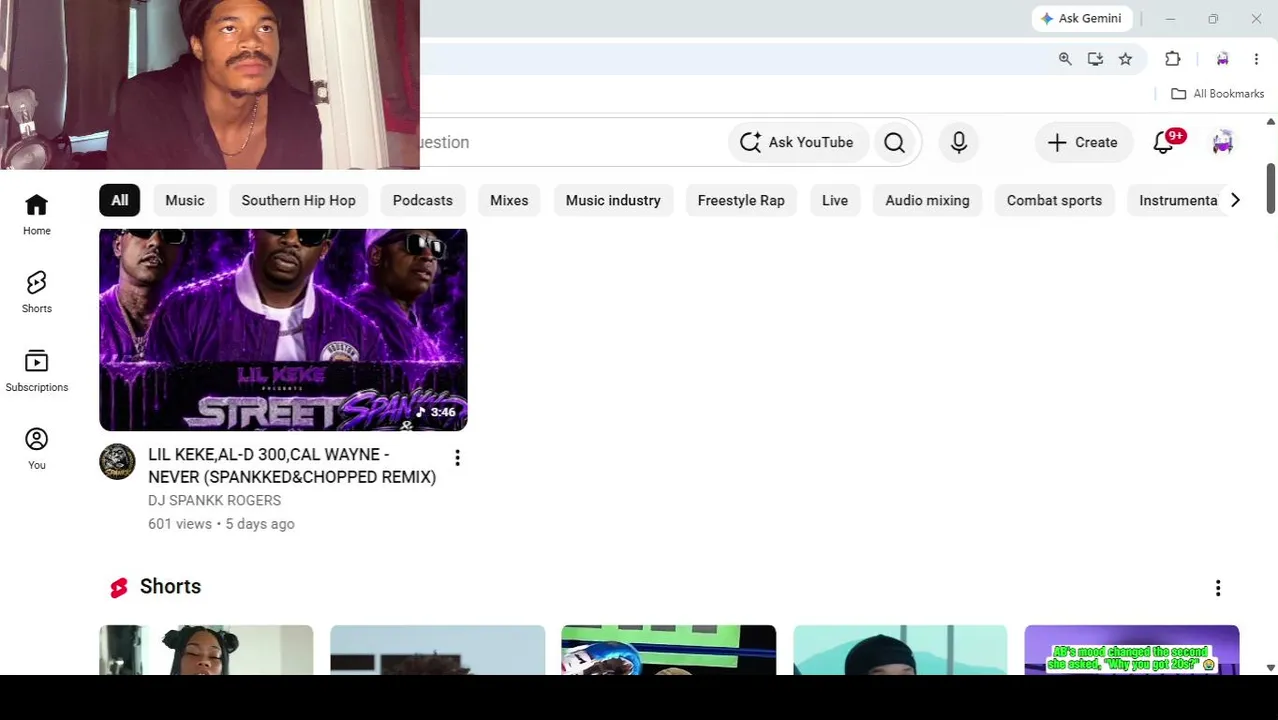This screenshot has width=1278, height=720.
Task: Click the Shorts section heading
Action: (170, 587)
